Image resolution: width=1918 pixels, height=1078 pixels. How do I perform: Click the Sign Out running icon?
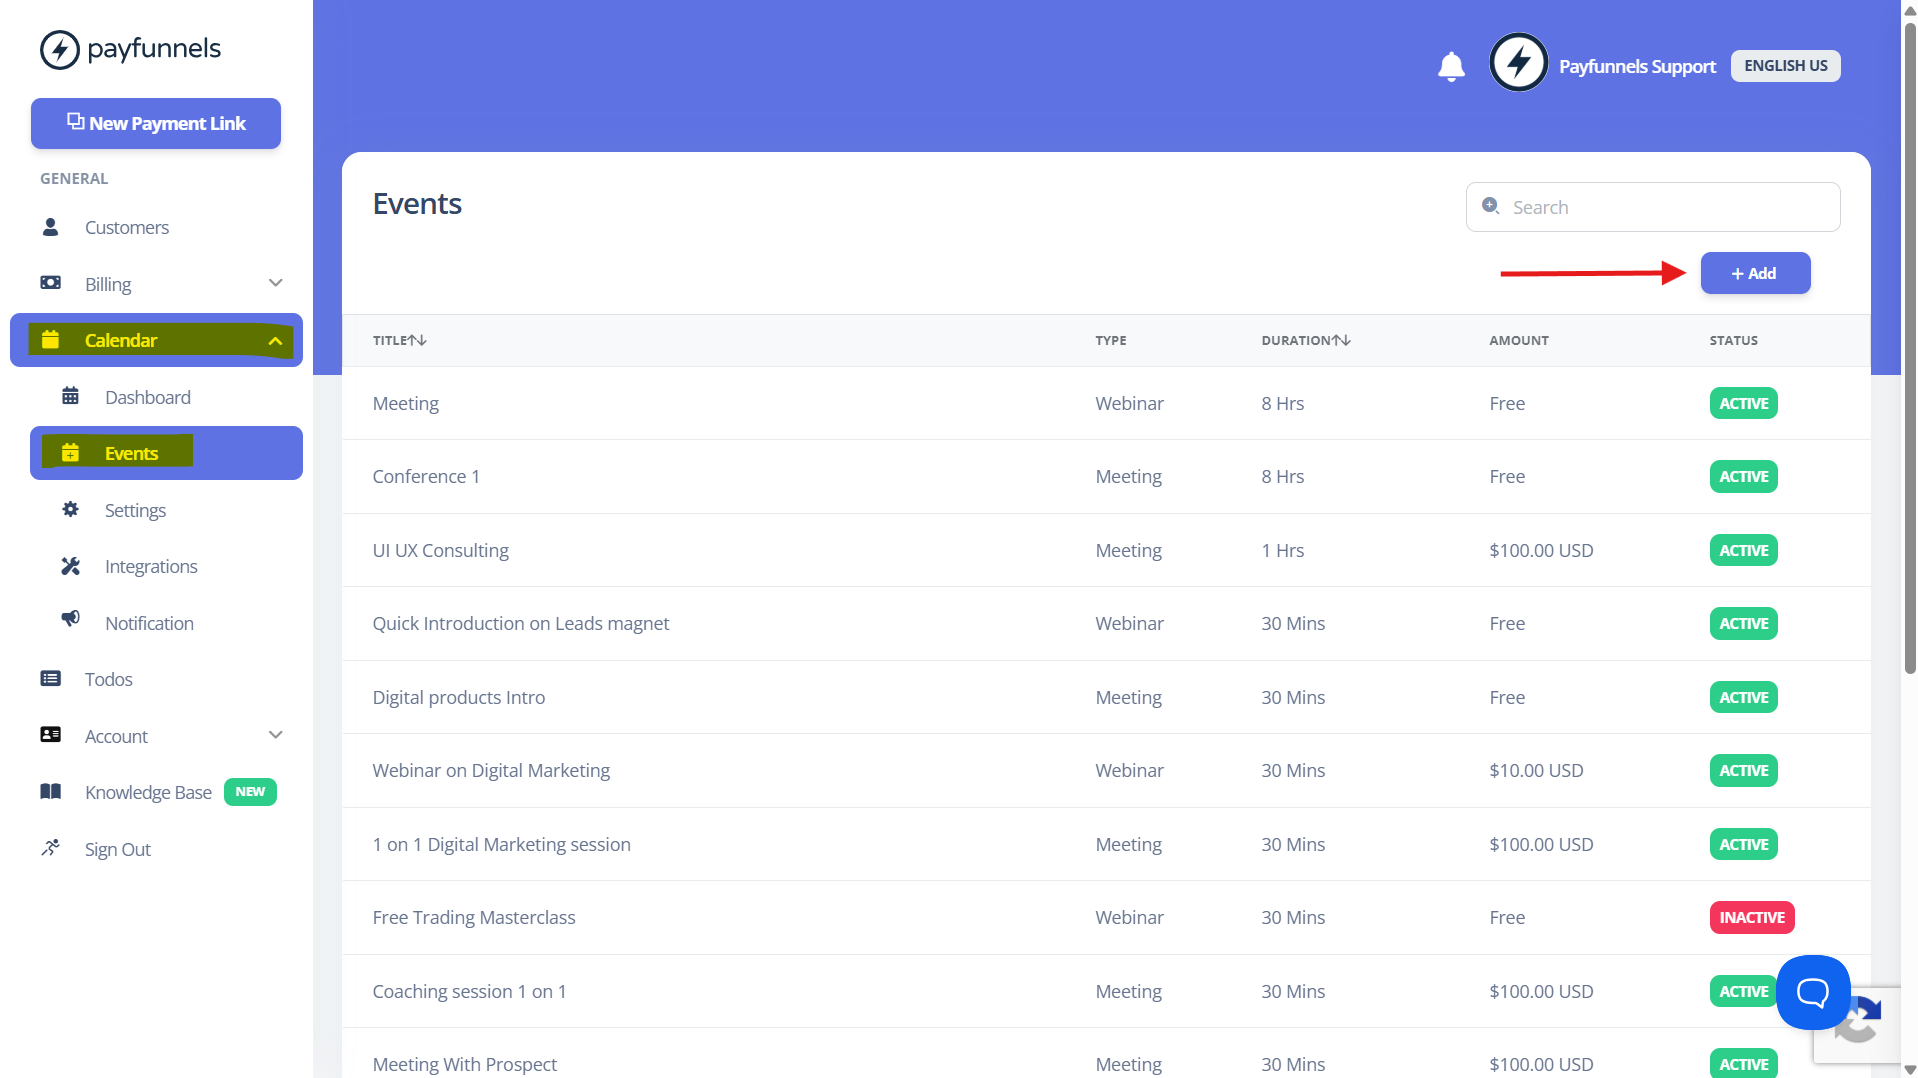click(50, 848)
